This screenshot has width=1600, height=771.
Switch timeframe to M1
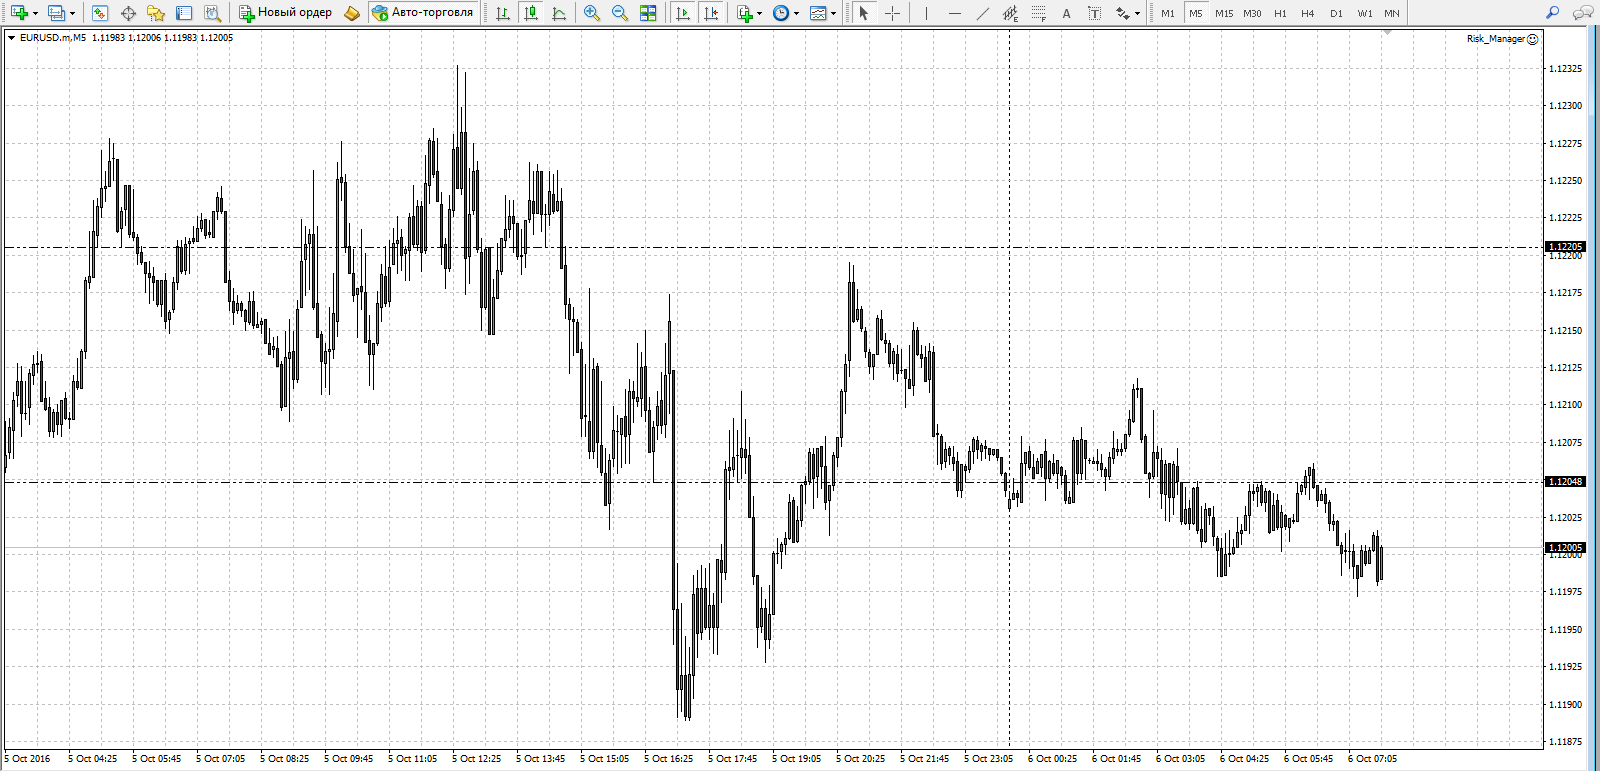[1168, 13]
